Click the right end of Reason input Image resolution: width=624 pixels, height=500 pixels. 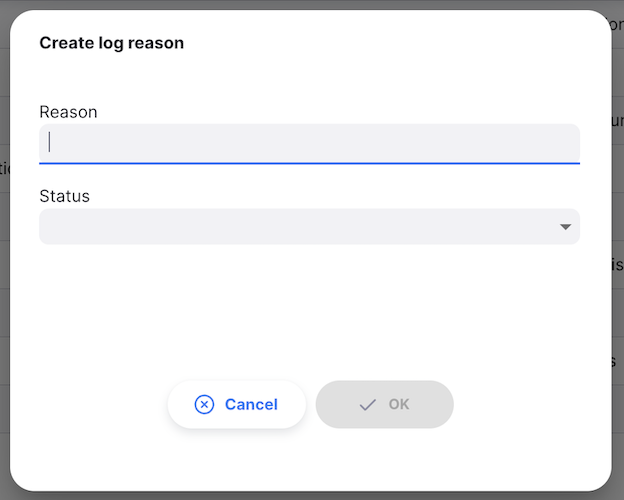560,142
